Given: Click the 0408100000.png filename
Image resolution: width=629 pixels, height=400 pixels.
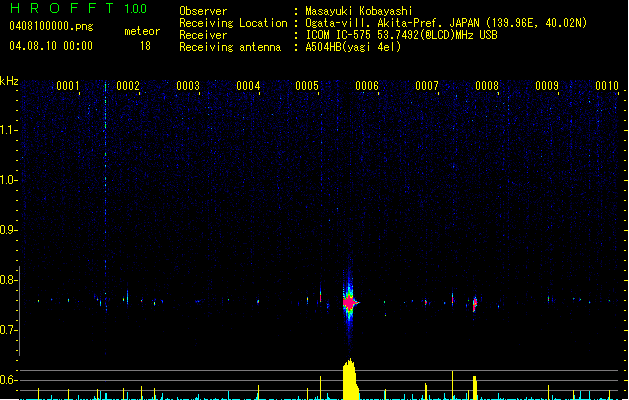Looking at the screenshot, I should click(50, 25).
